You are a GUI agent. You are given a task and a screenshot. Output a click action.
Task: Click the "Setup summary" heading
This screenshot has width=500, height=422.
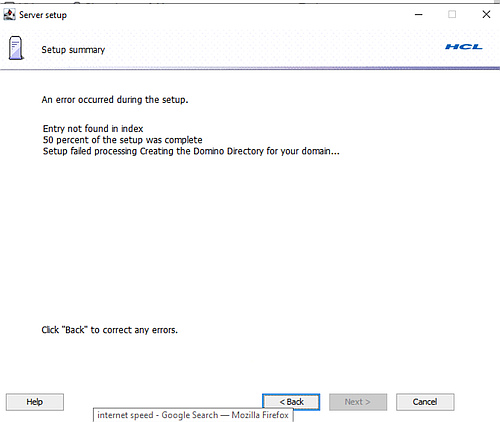click(x=73, y=50)
